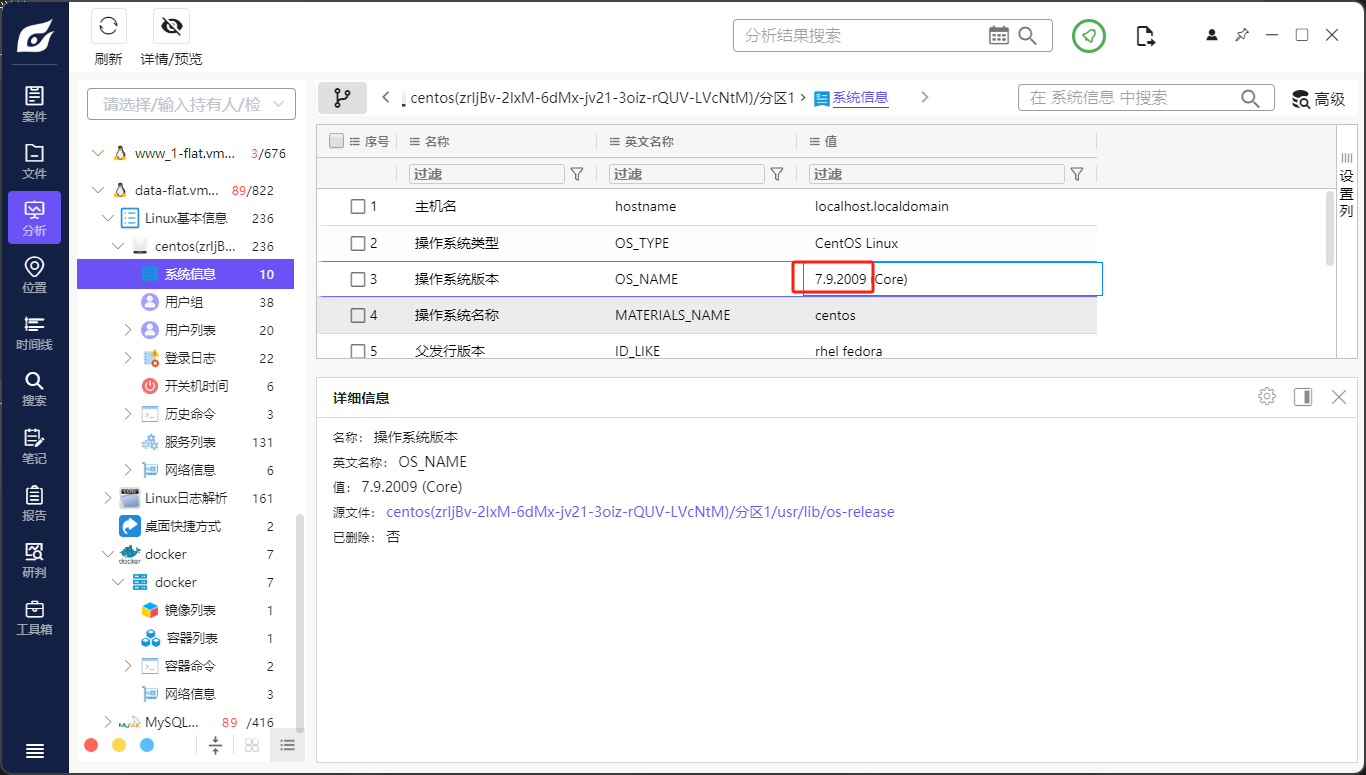Click the 高级 advanced search button
Viewport: 1366px width, 775px height.
click(1318, 99)
